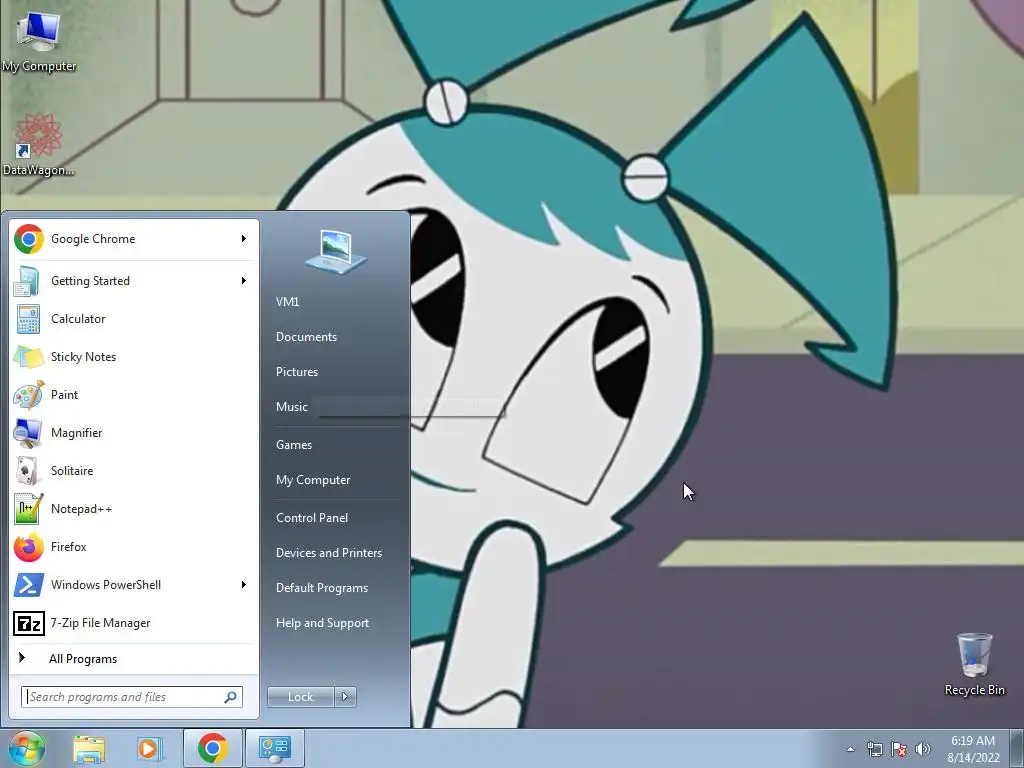1024x768 pixels.
Task: Open Documents from the Start menu
Action: click(x=306, y=337)
